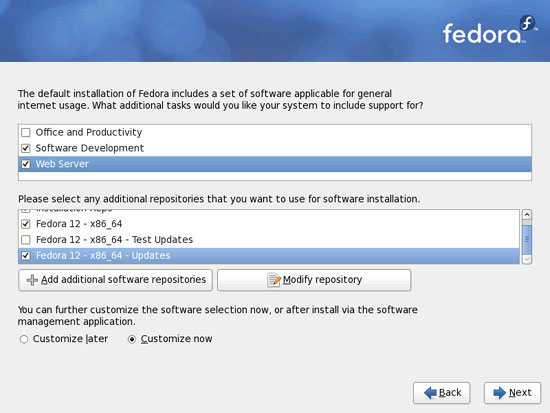The image size is (550, 413).
Task: Select the Fedora 12 - x86_64 - Test Updates row
Action: coord(269,240)
